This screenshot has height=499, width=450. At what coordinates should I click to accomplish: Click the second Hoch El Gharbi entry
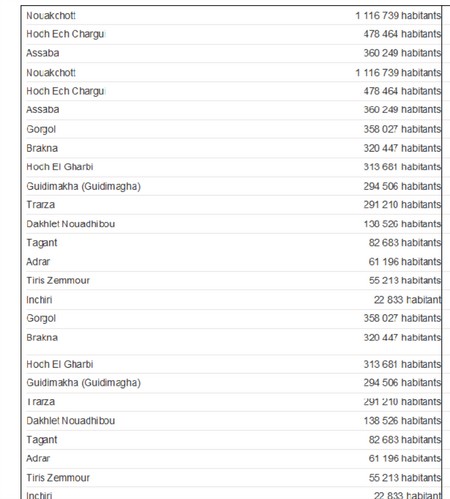(60, 364)
